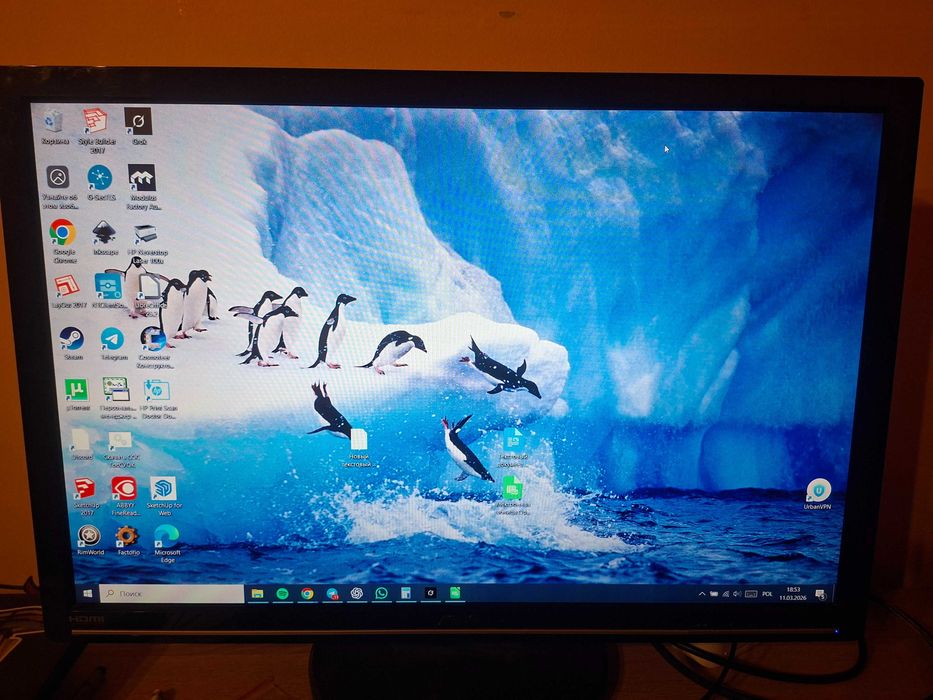The height and width of the screenshot is (700, 933).
Task: Launch Microsoft Edge desktop shortcut
Action: tap(167, 543)
